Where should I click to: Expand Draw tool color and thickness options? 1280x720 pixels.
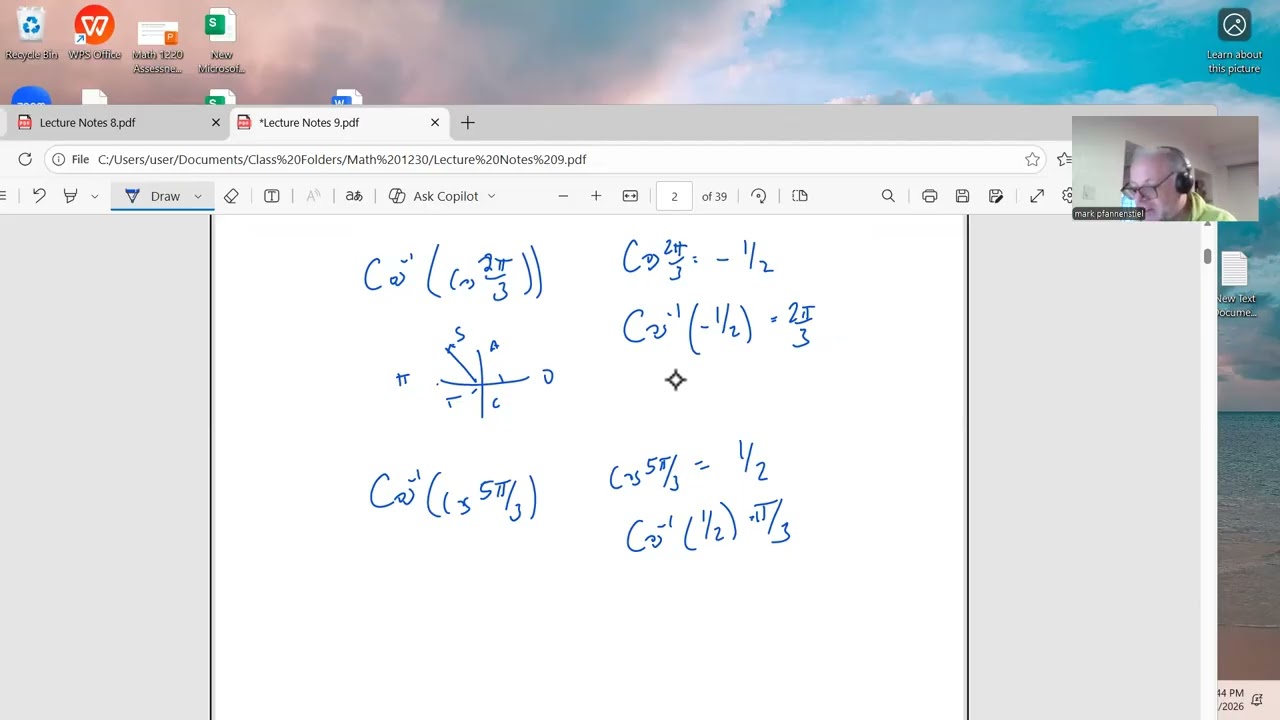(x=198, y=196)
